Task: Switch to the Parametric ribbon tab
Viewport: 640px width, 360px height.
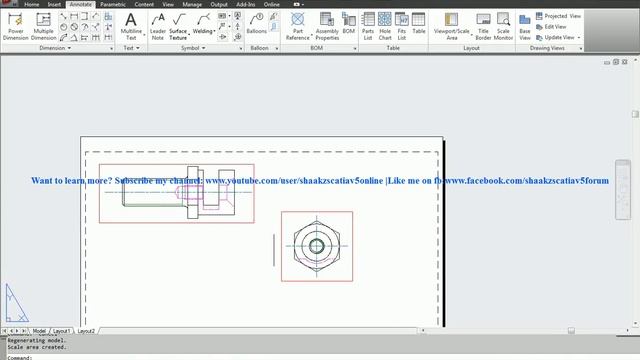Action: pos(113,4)
